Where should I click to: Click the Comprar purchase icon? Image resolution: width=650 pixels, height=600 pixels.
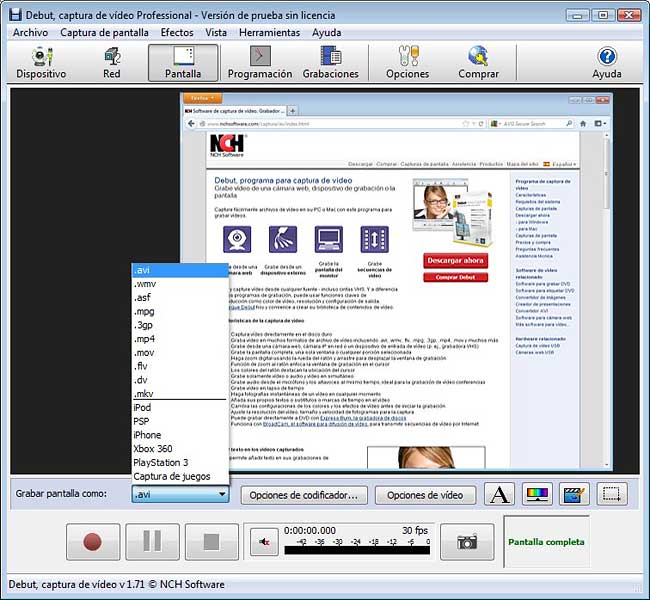[478, 62]
